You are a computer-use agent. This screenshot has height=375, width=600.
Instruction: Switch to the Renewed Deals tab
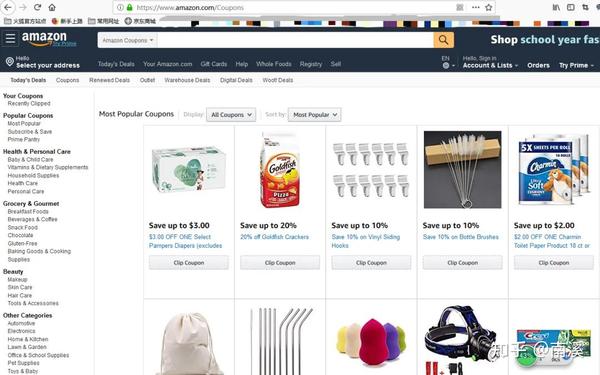109,80
